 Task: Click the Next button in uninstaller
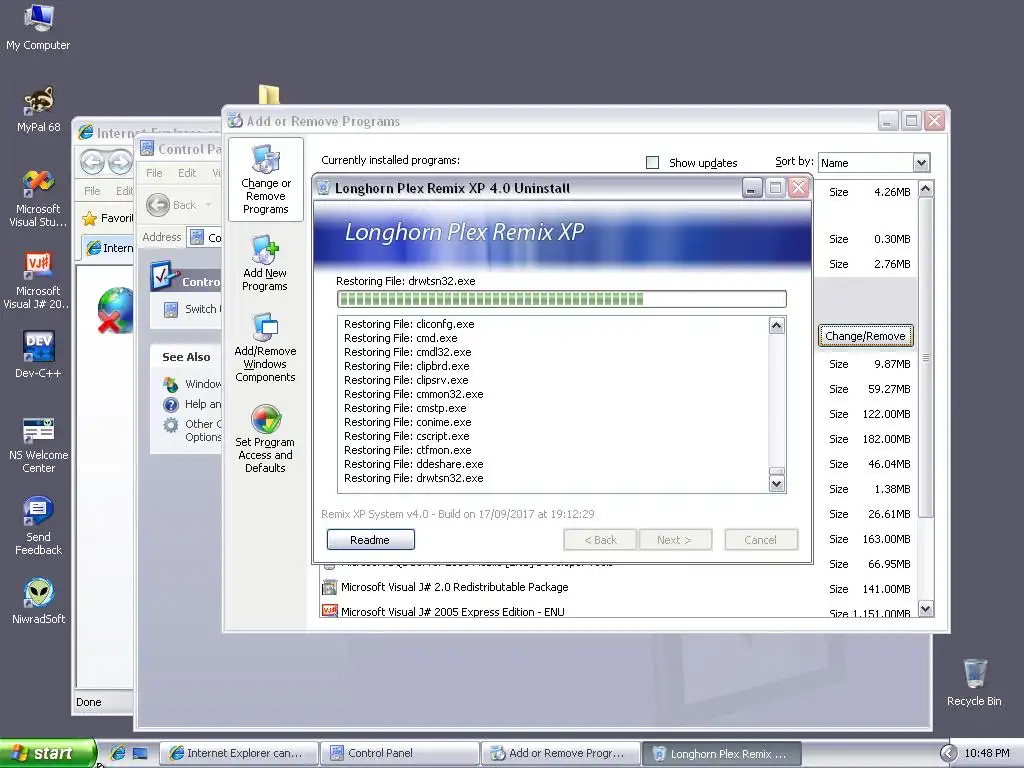coord(675,540)
